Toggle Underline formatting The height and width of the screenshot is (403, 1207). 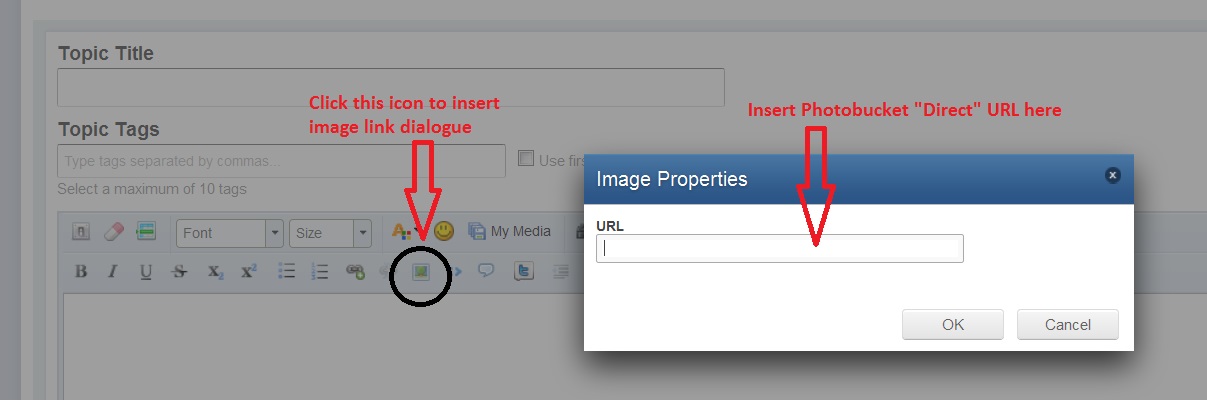pyautogui.click(x=146, y=271)
